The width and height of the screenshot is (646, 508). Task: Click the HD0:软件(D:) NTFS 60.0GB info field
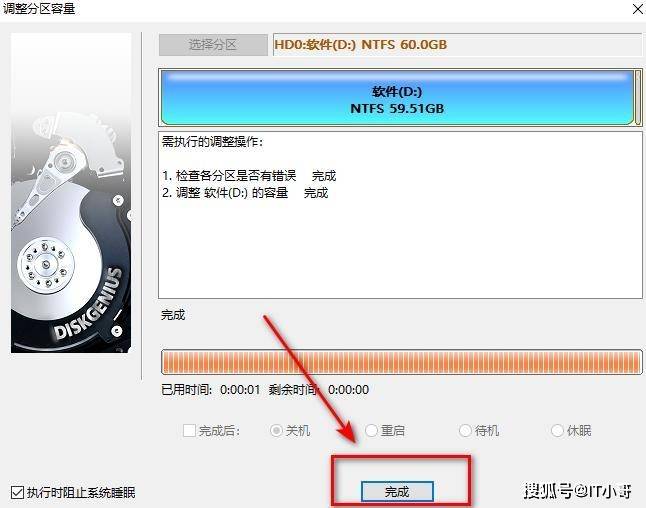point(457,44)
